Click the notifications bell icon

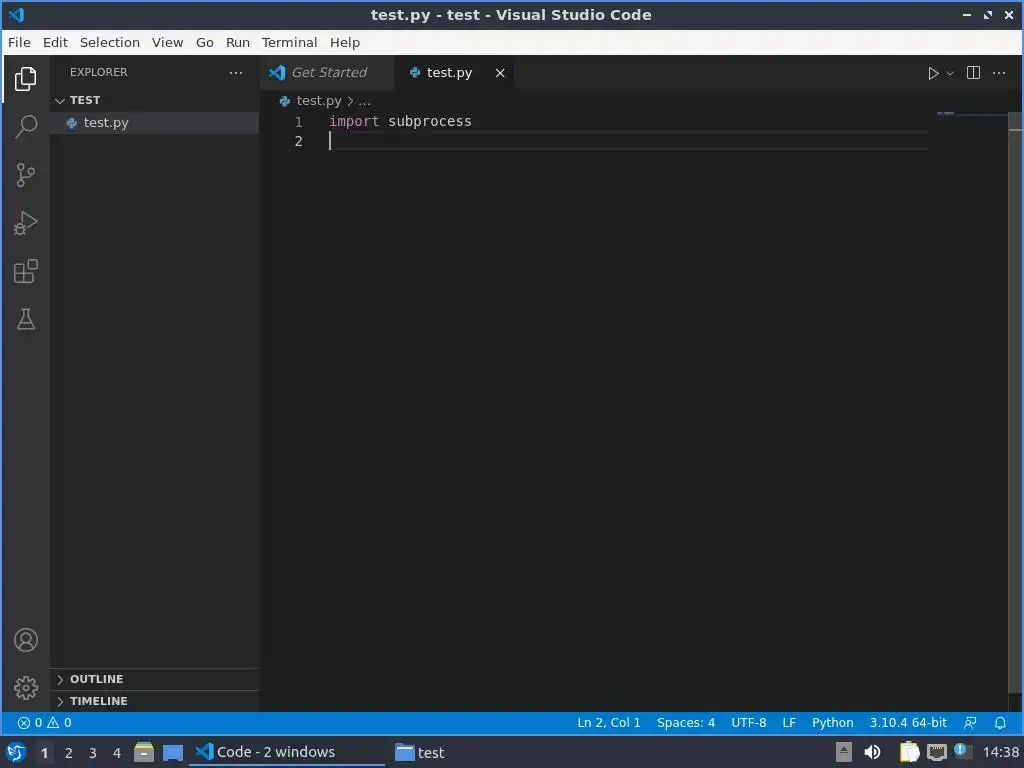tap(1000, 723)
